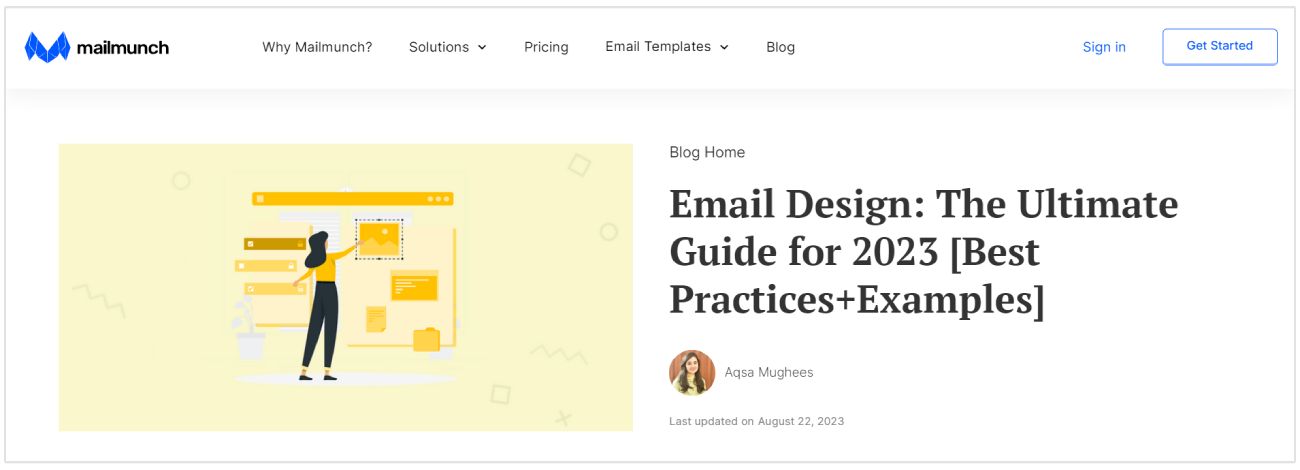This screenshot has width=1300, height=470.
Task: Click the Email Design article title
Action: [x=923, y=252]
